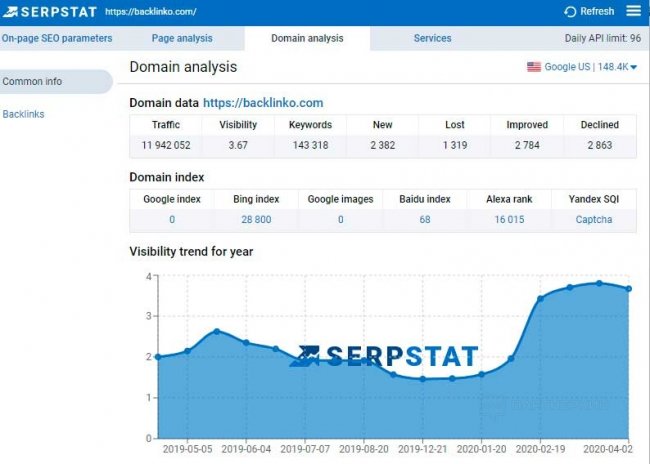
Task: Click the Keywords value 143 318
Action: click(x=309, y=146)
